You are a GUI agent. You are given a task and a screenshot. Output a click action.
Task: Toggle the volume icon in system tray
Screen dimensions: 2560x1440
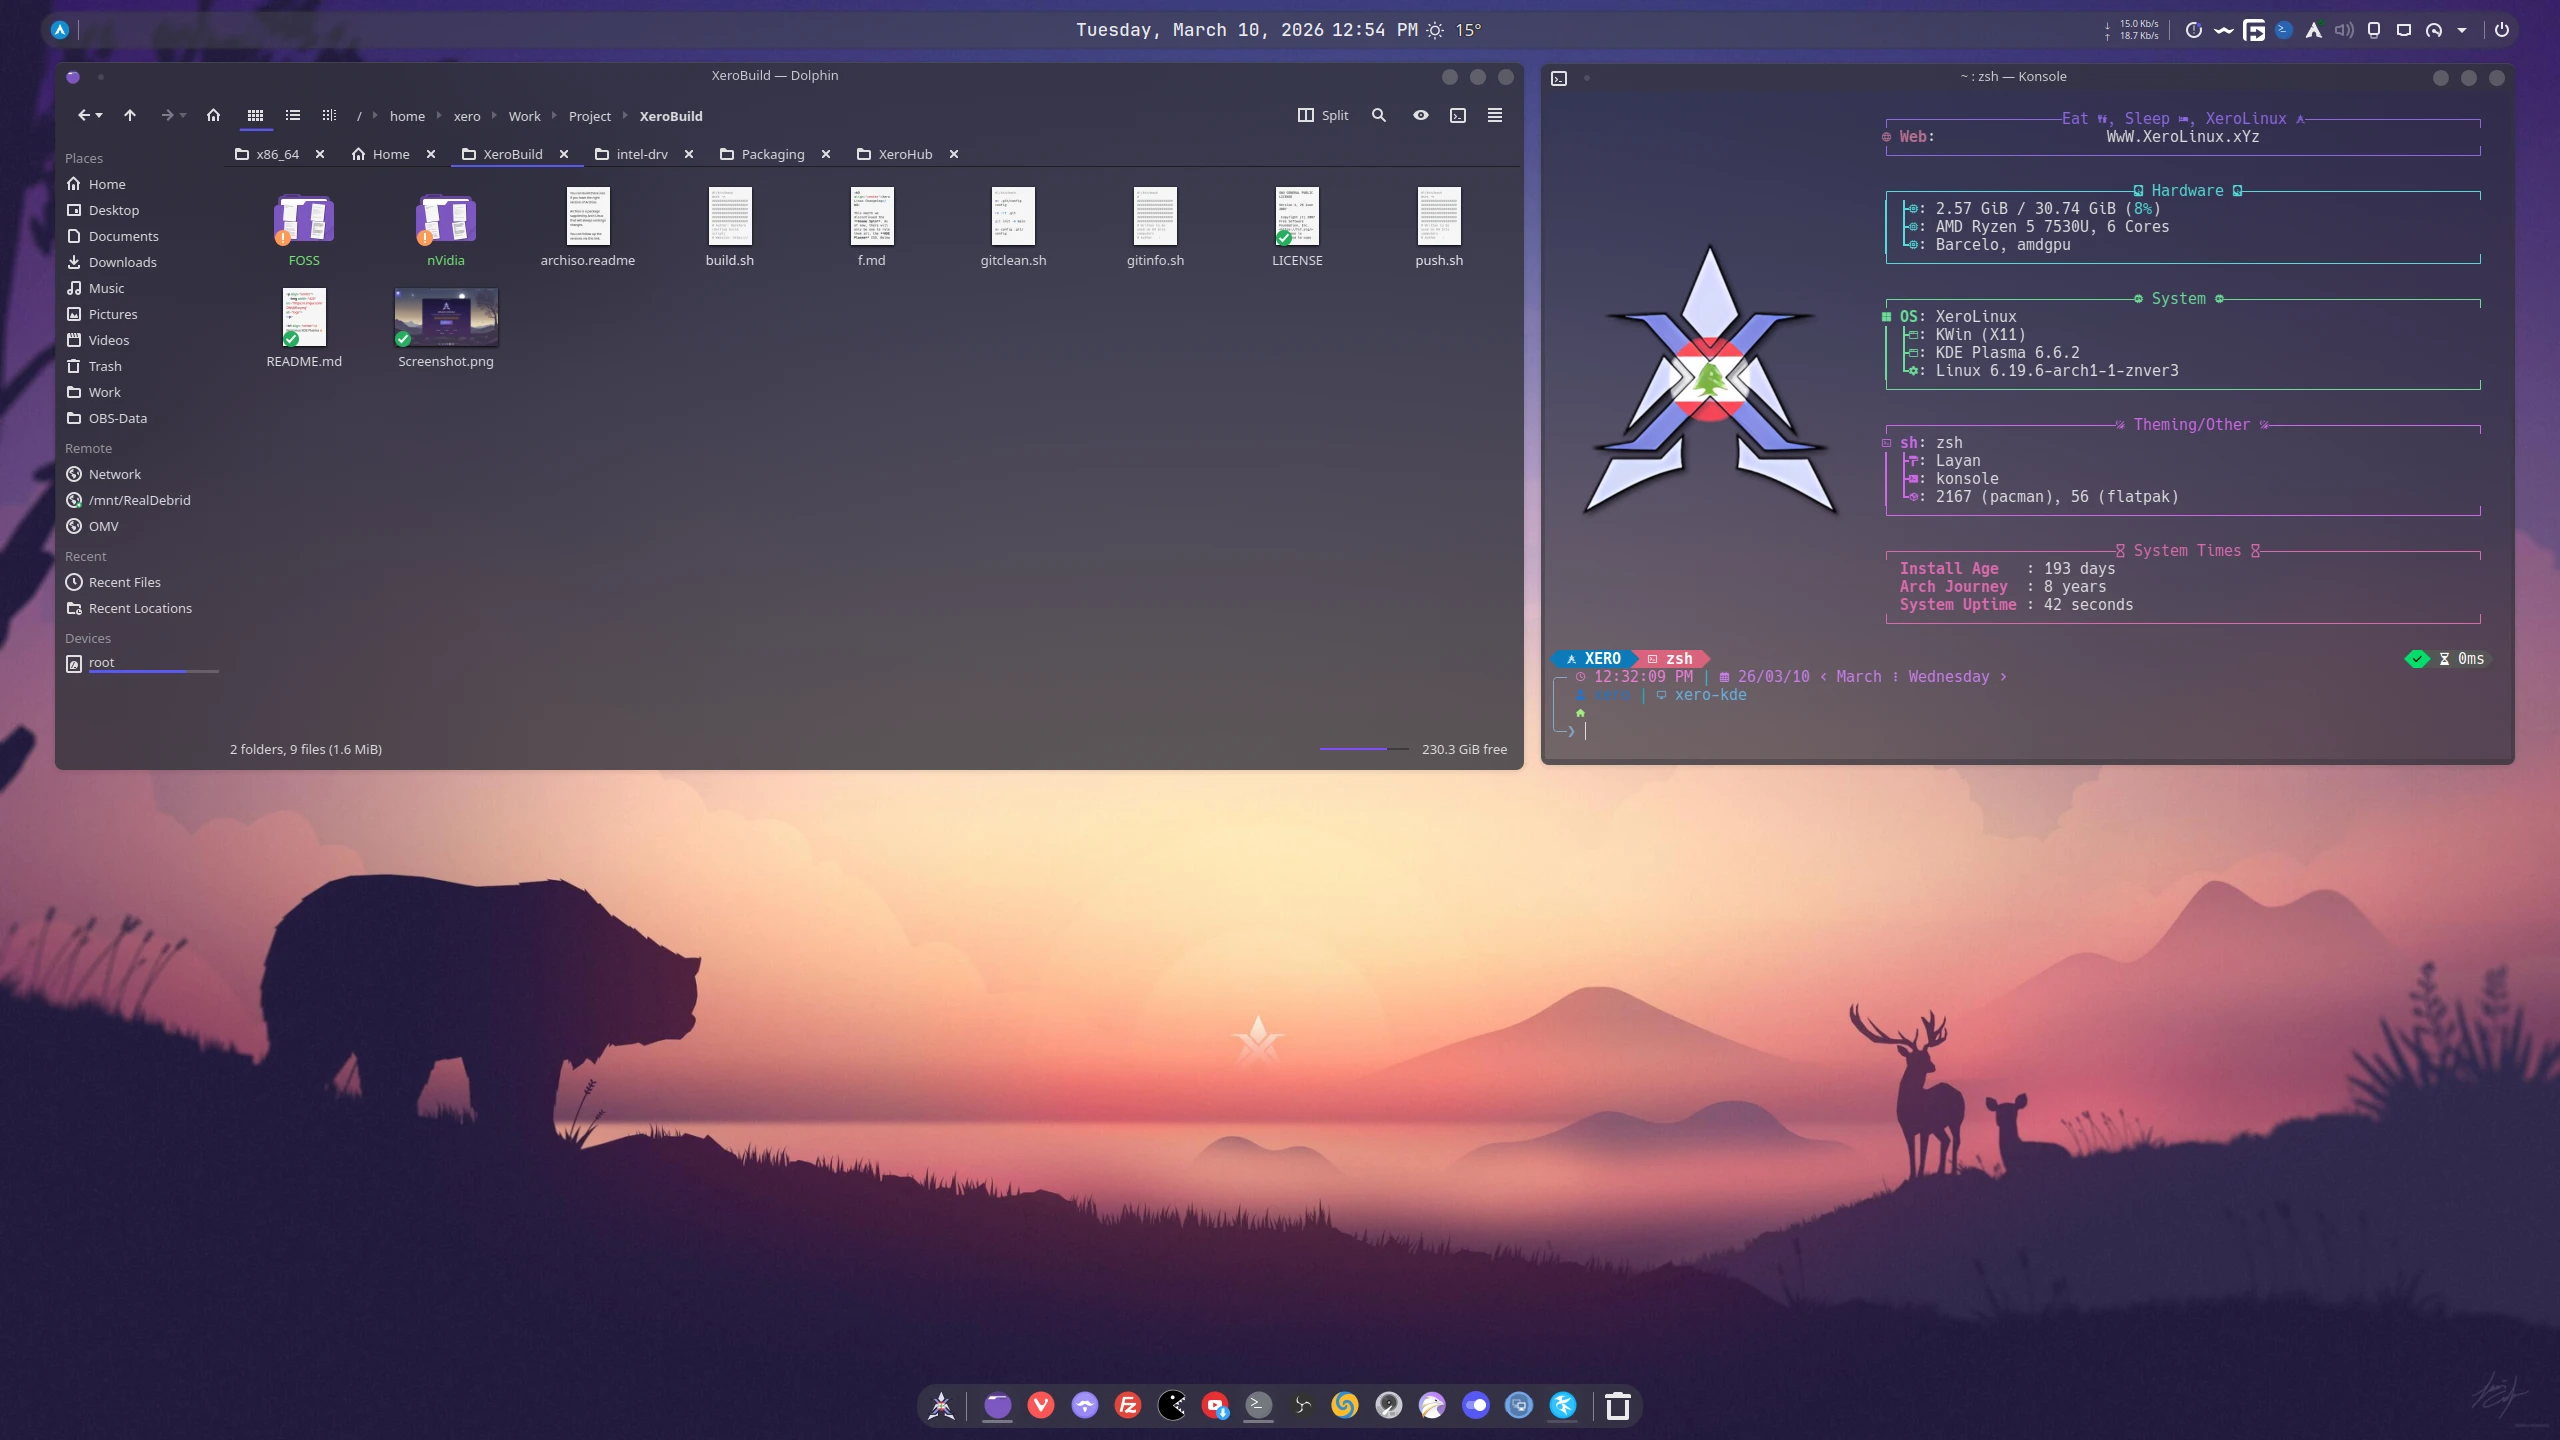(2344, 30)
